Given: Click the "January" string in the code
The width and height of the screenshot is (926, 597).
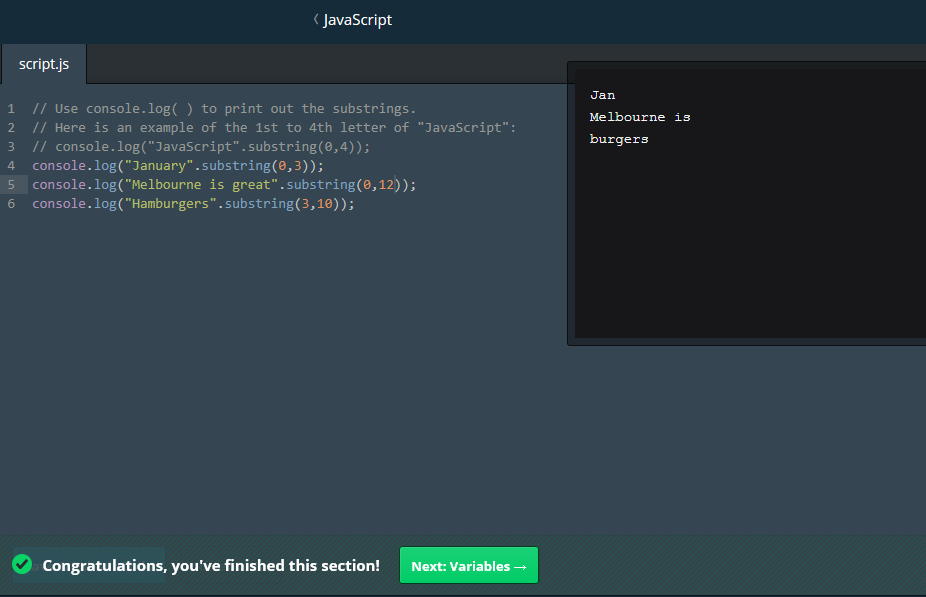Looking at the screenshot, I should 159,165.
